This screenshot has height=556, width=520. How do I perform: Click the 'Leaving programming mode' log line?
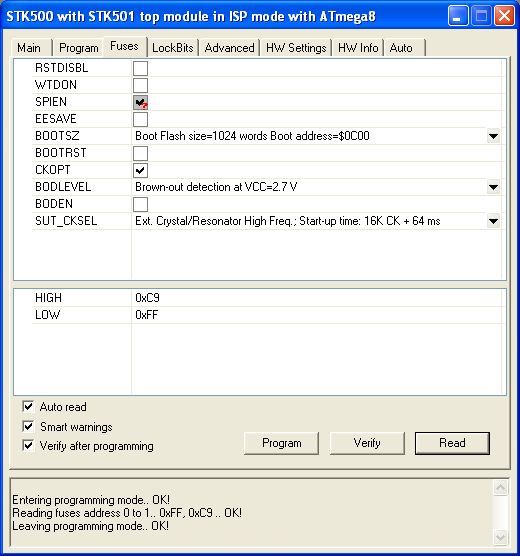click(90, 526)
